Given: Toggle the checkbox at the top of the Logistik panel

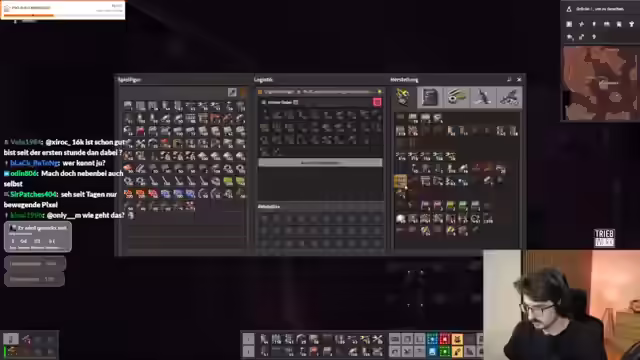Looking at the screenshot, I should pos(260,92).
